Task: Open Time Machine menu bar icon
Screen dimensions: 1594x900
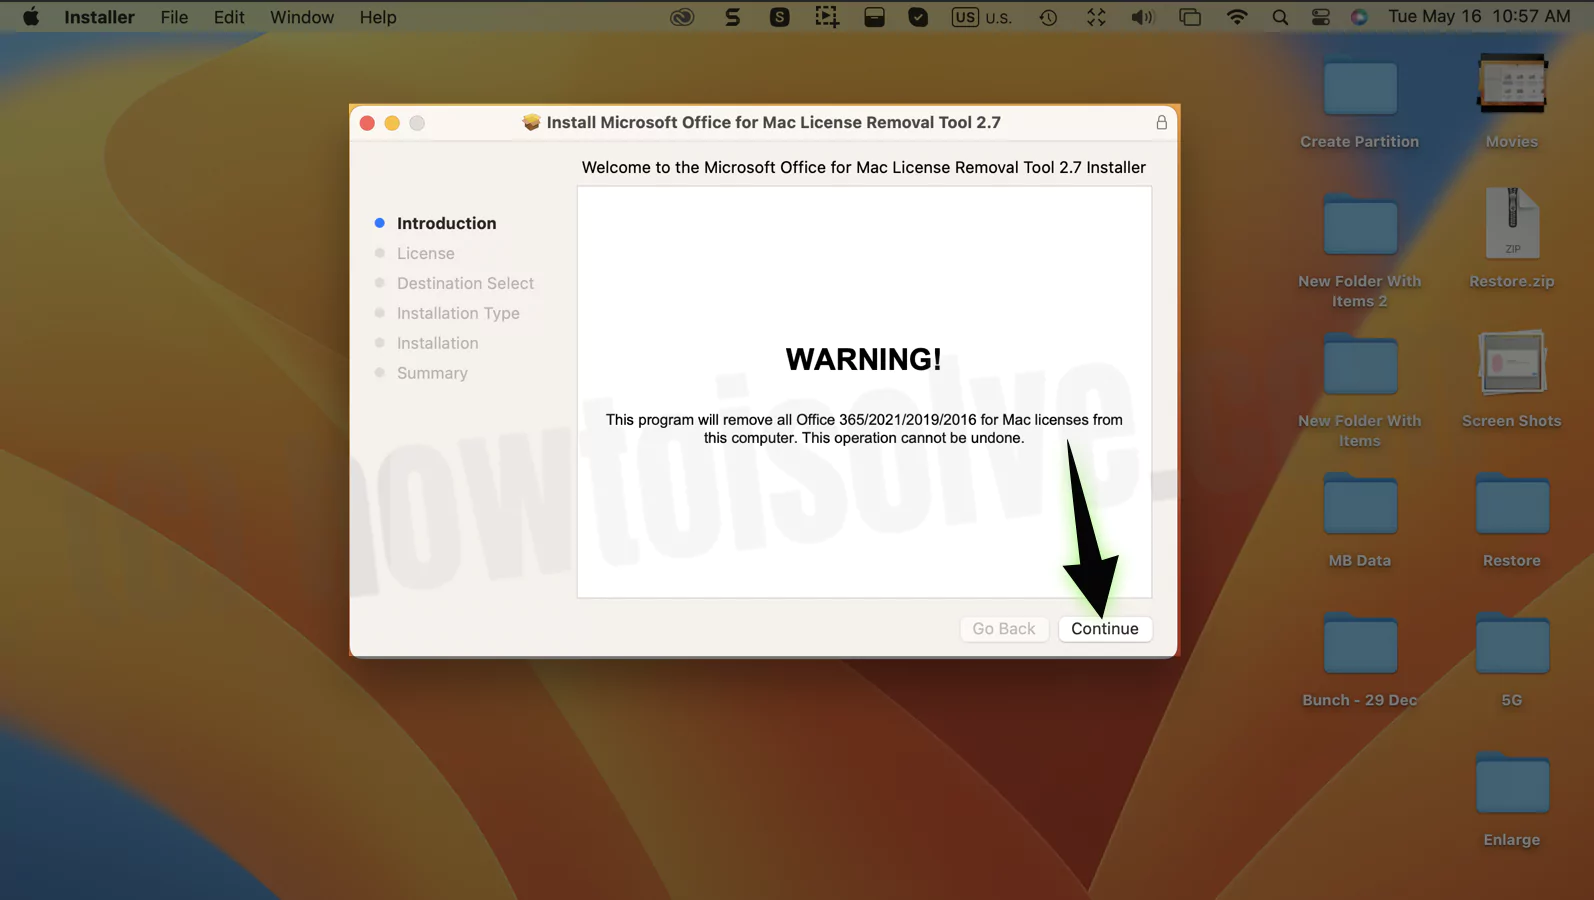Action: coord(1048,17)
